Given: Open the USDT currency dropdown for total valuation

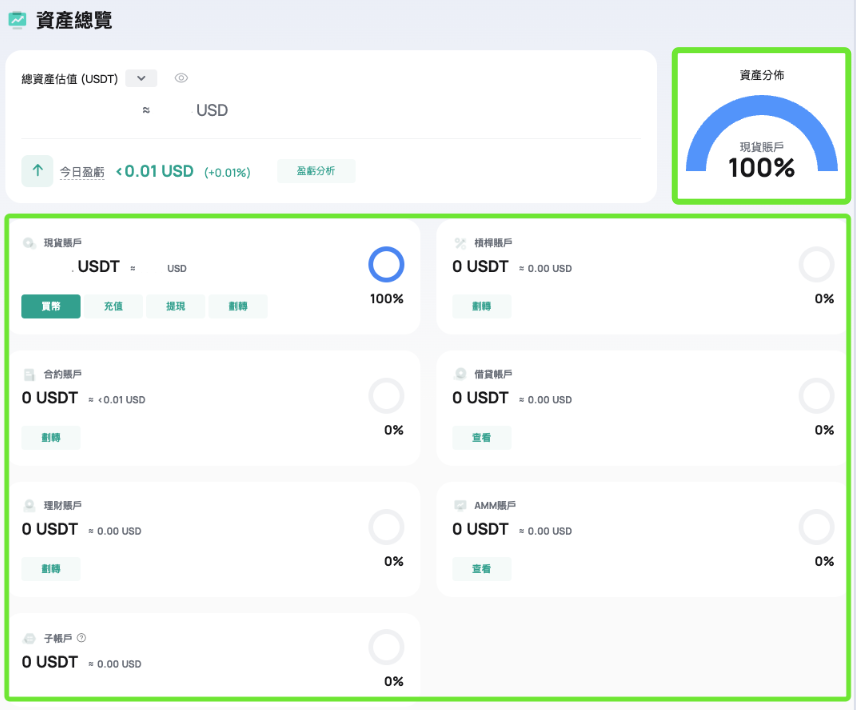Looking at the screenshot, I should tap(141, 78).
